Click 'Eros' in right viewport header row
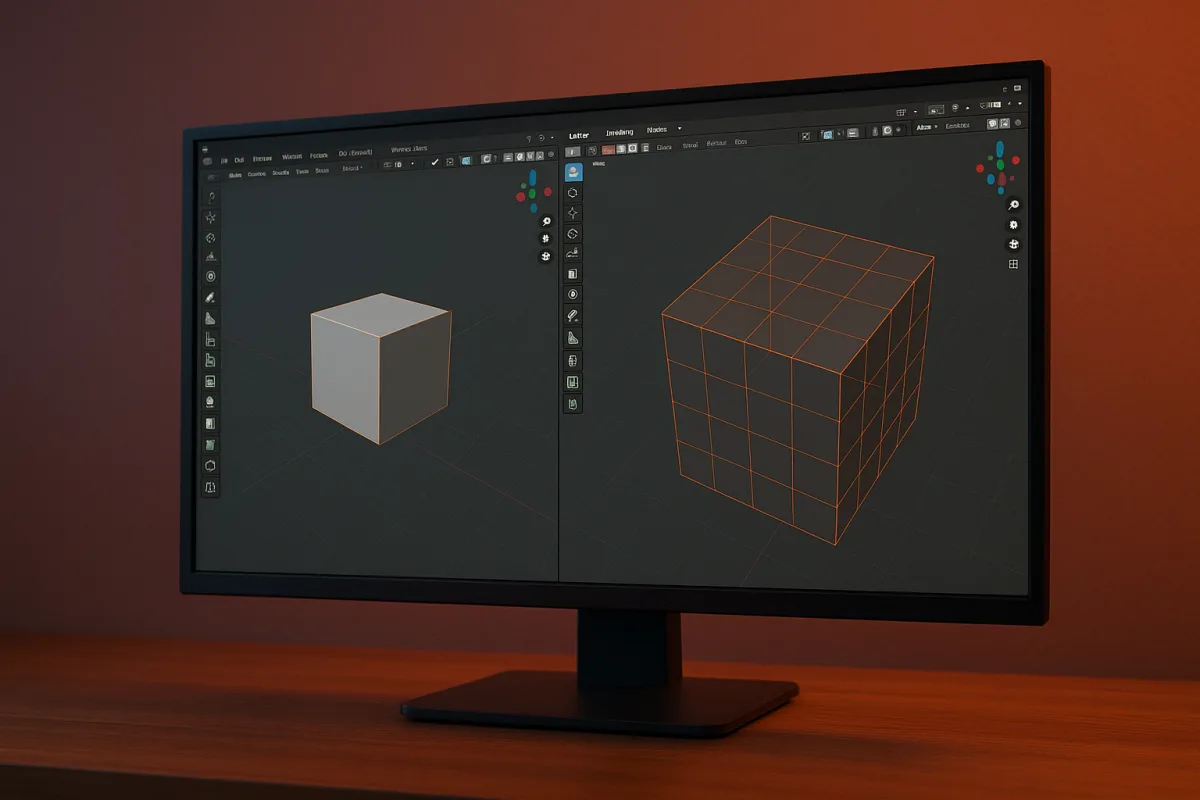Screen dimensions: 1200x800 (x=741, y=142)
